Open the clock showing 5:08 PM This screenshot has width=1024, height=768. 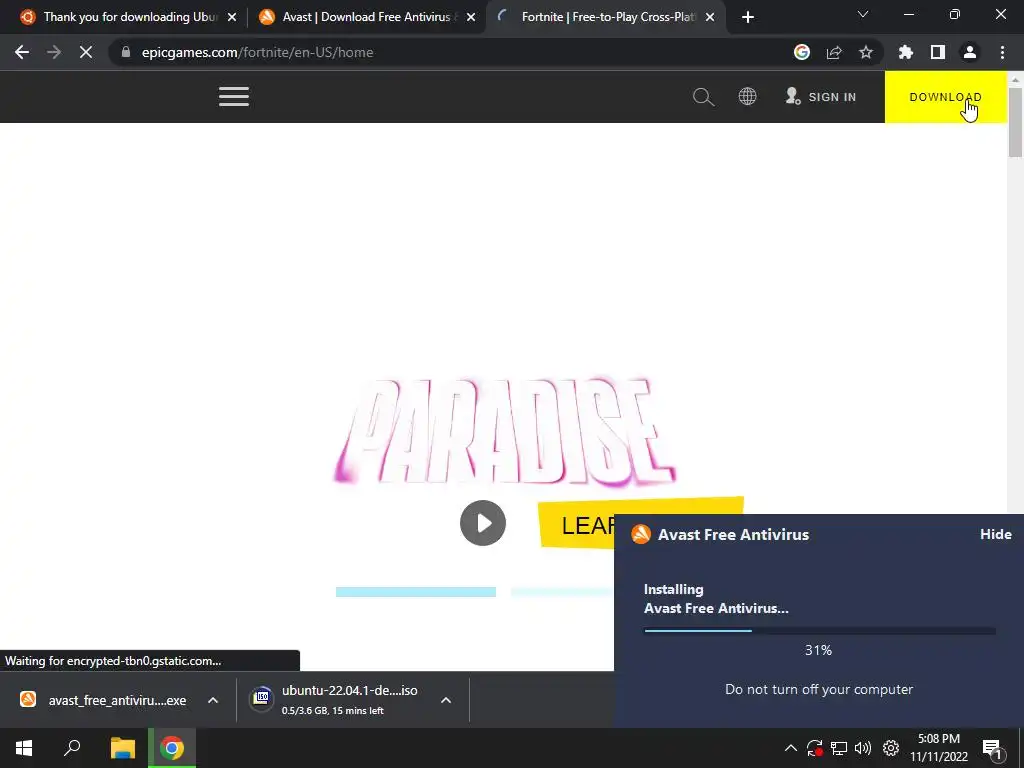[x=939, y=748]
